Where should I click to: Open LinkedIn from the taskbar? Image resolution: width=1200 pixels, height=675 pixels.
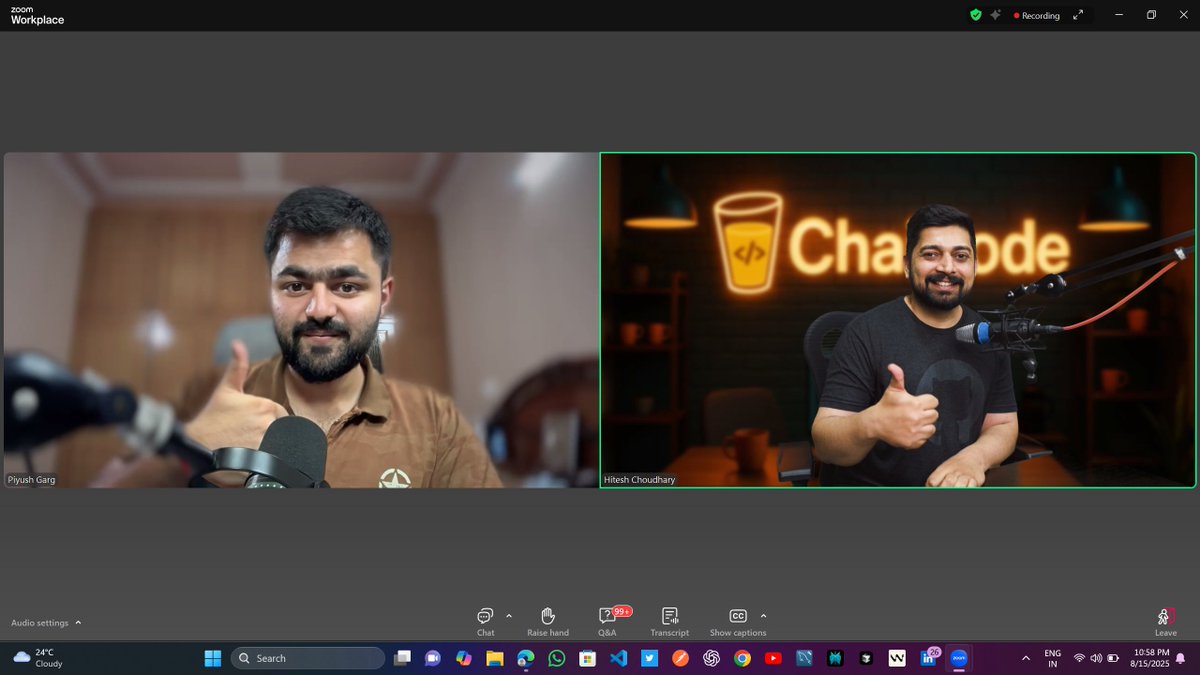click(x=928, y=658)
